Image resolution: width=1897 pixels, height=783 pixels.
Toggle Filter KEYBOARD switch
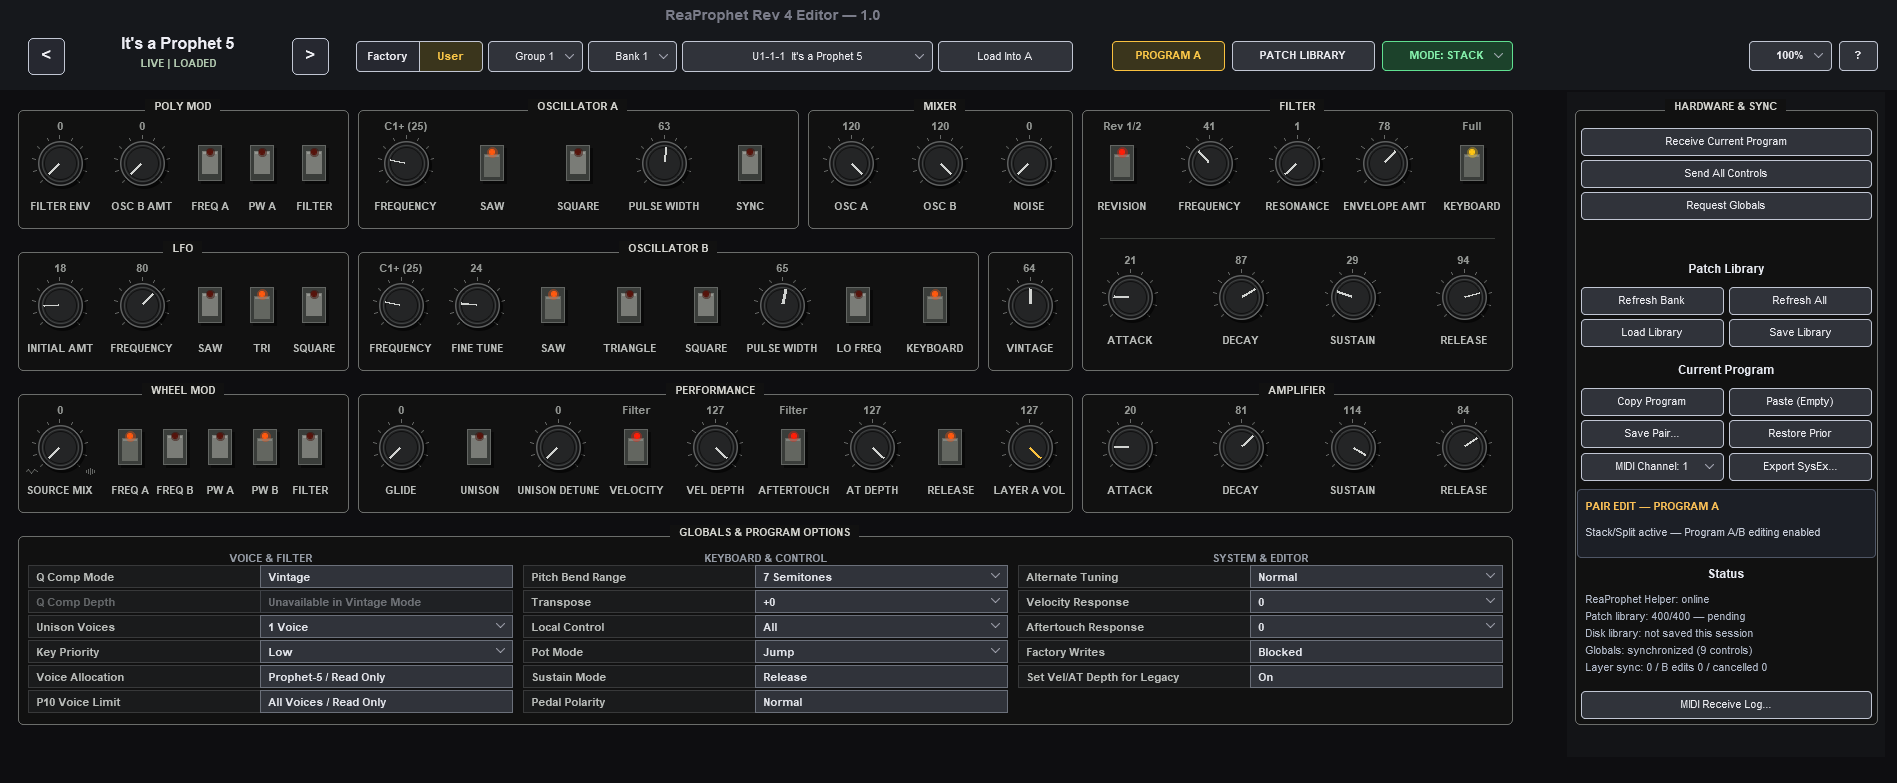[1472, 163]
